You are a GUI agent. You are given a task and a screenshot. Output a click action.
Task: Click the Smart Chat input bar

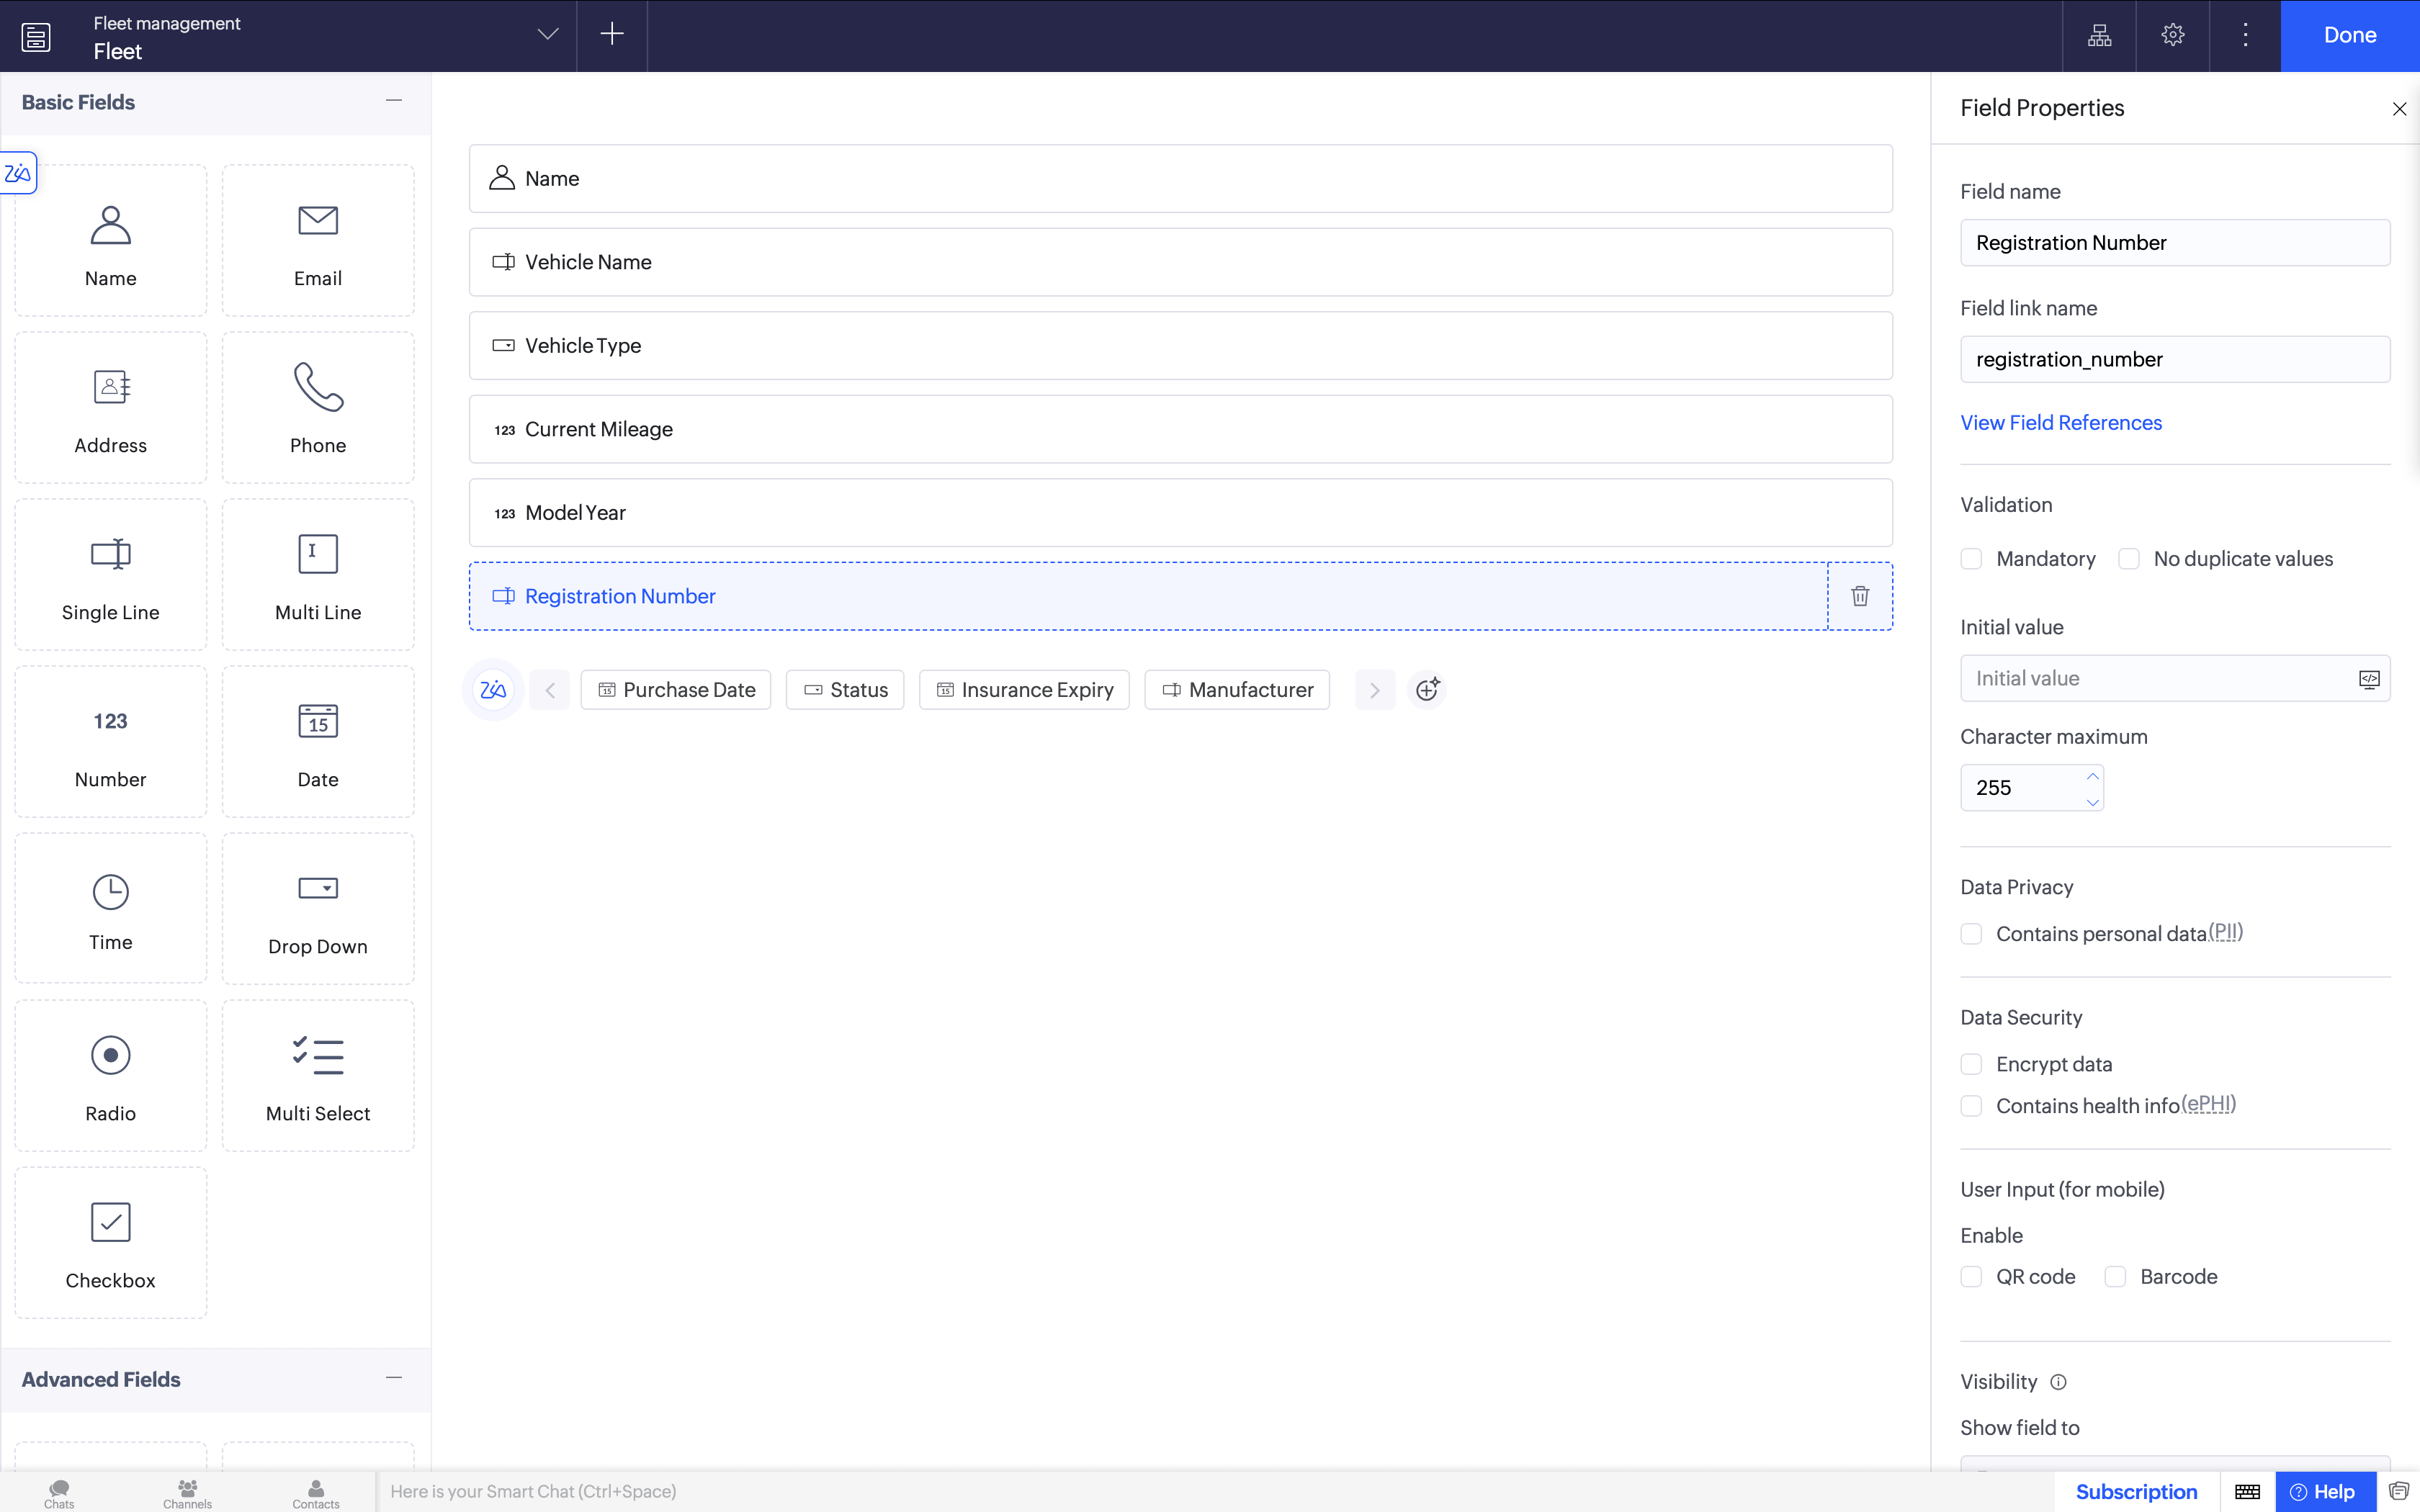(x=1215, y=1492)
